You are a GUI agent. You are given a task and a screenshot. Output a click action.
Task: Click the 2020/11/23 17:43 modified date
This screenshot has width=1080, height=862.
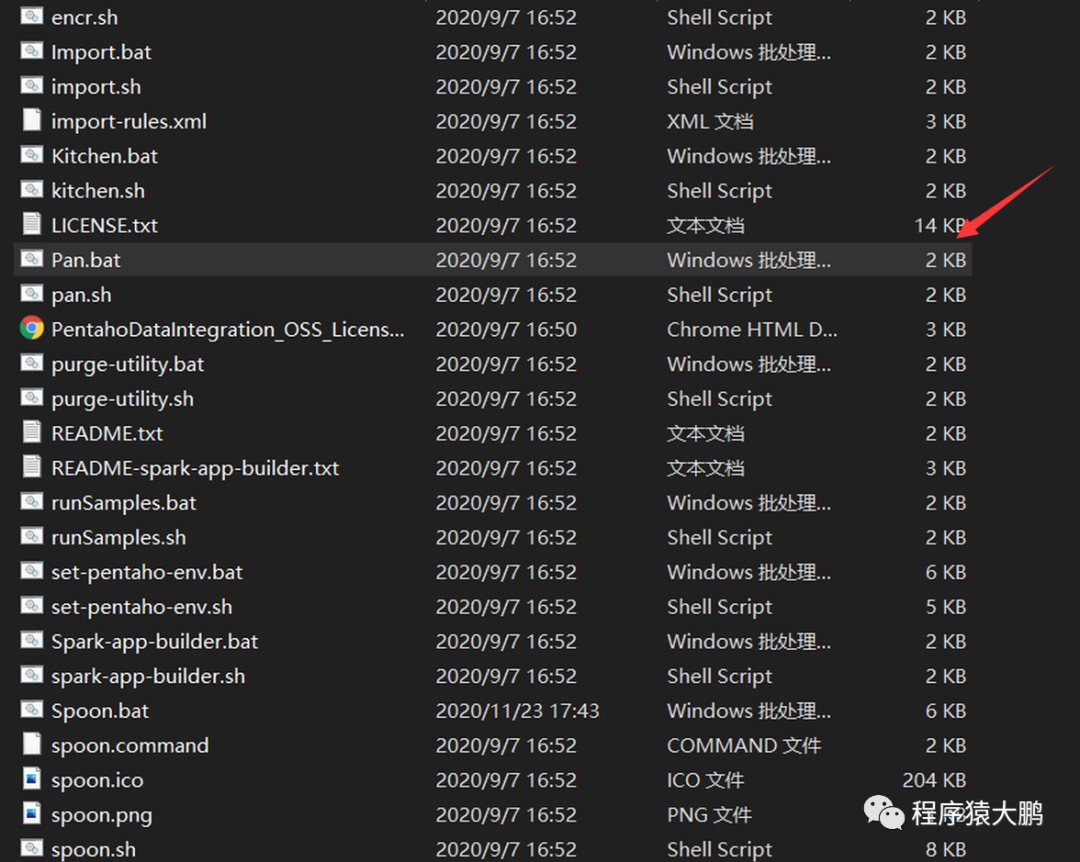point(517,711)
